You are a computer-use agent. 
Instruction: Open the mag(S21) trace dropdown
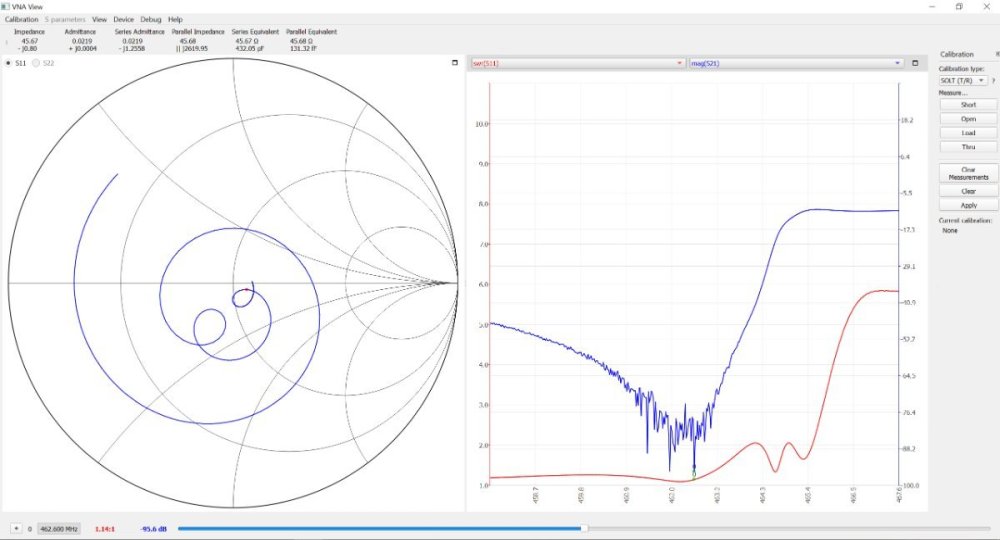pos(796,63)
